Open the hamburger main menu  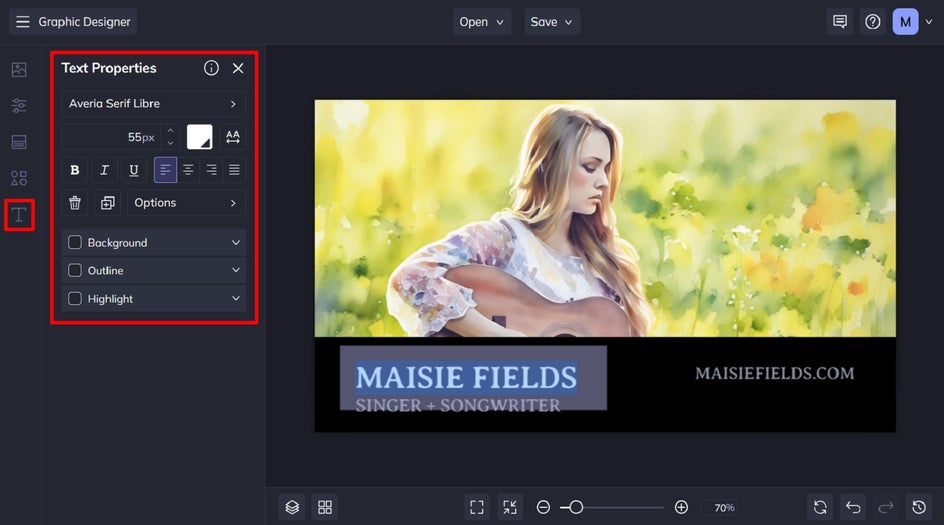coord(23,22)
